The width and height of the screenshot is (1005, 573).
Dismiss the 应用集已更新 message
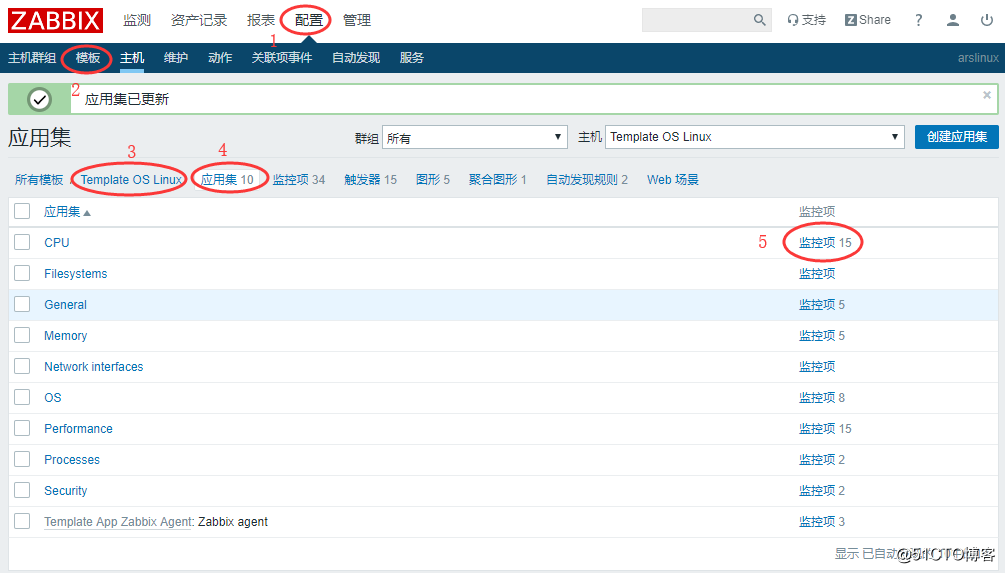(987, 95)
